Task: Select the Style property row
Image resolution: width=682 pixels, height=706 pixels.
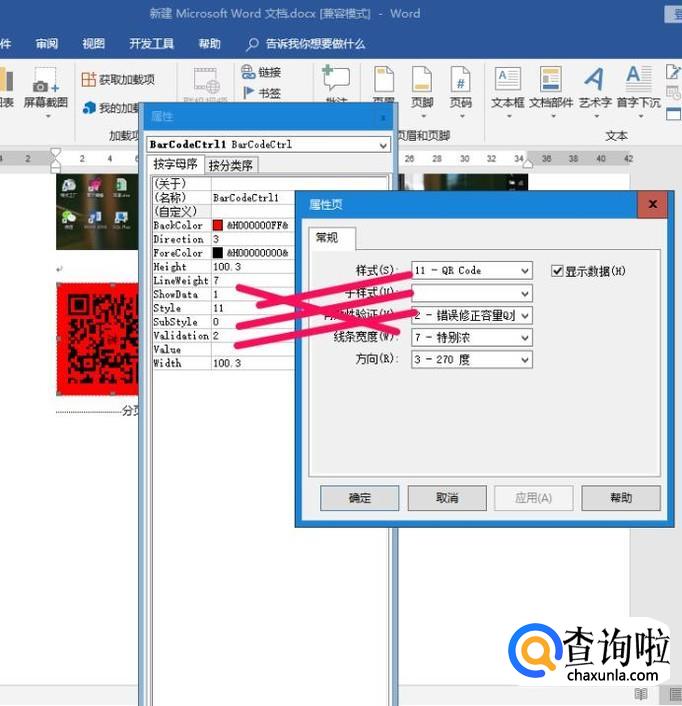Action: tap(224, 308)
